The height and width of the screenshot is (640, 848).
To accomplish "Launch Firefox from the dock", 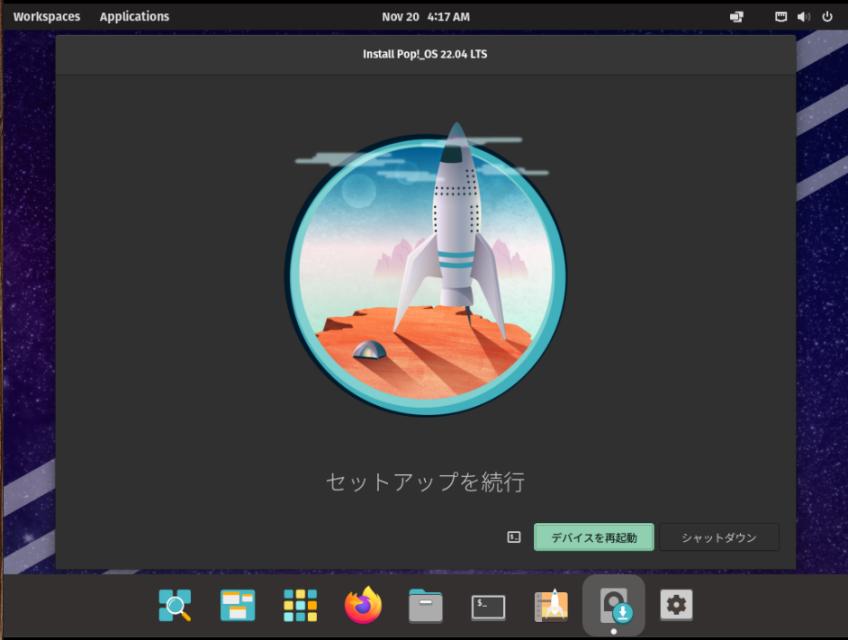I will [363, 605].
